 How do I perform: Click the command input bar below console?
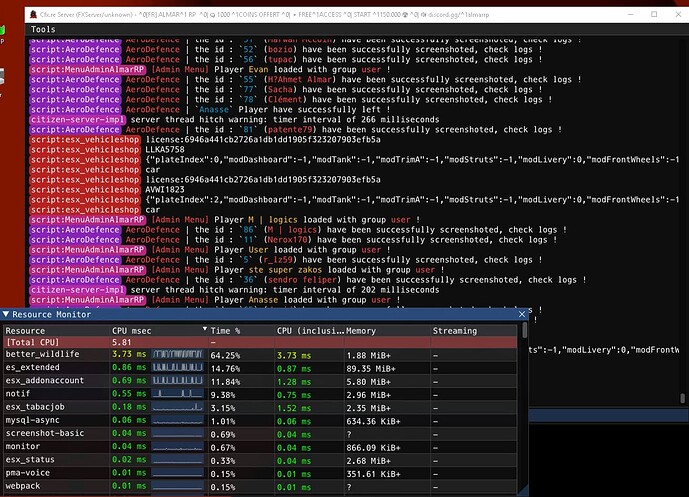(608, 415)
